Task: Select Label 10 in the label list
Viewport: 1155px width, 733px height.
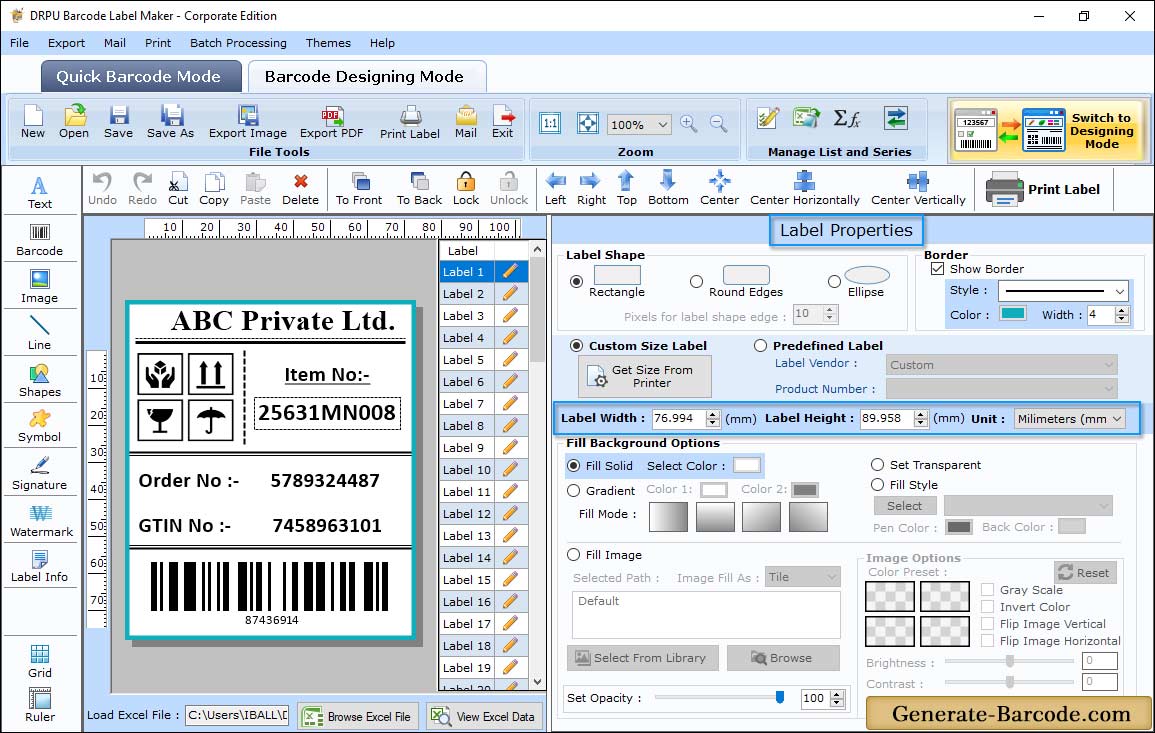Action: click(467, 469)
